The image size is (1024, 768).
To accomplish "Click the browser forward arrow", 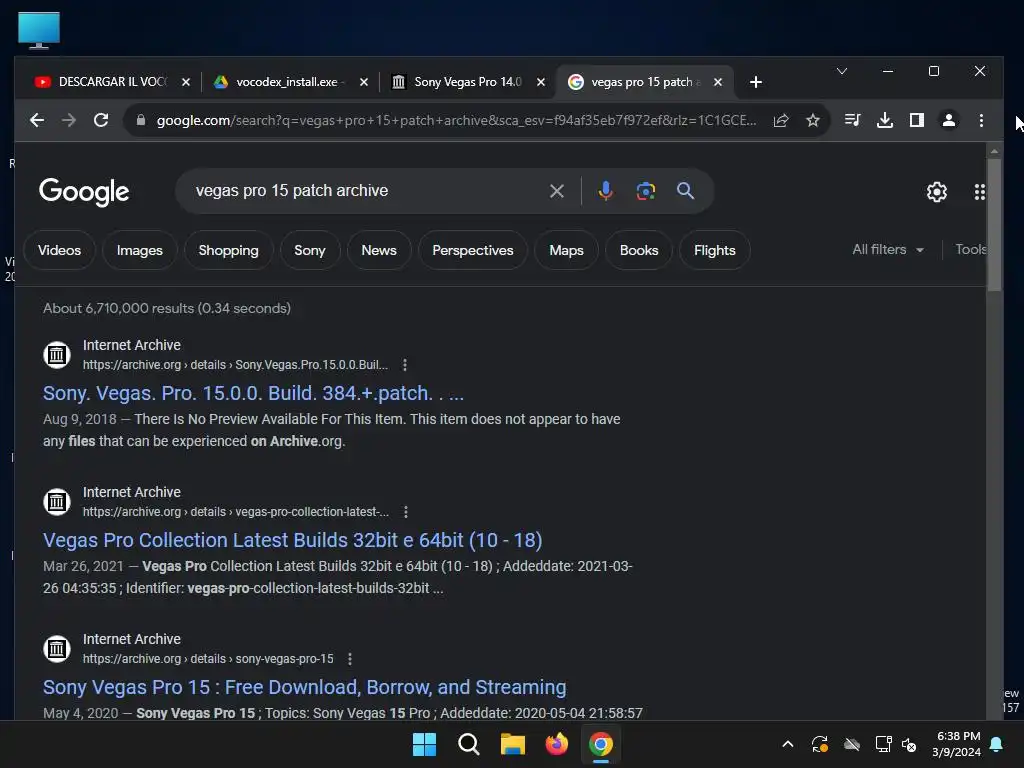I will click(69, 120).
